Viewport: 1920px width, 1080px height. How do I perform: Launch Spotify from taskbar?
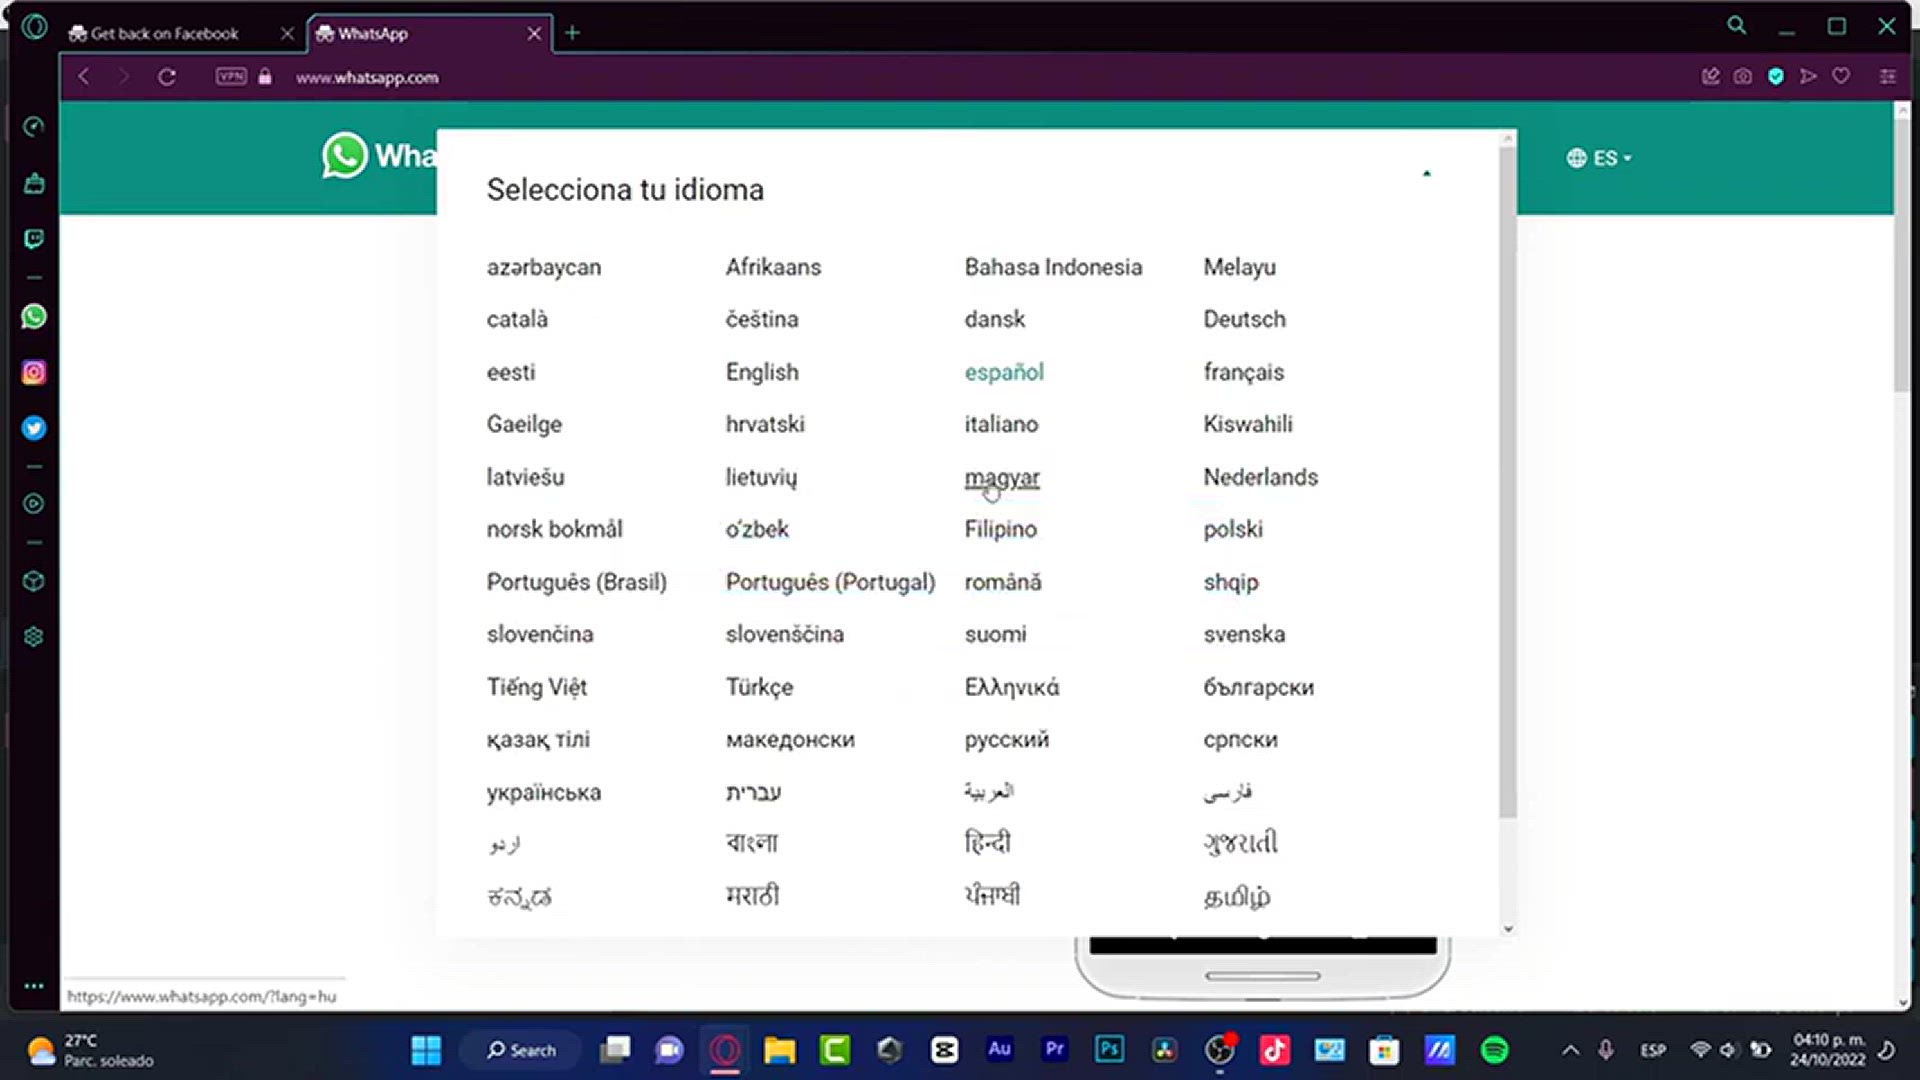pyautogui.click(x=1495, y=1050)
